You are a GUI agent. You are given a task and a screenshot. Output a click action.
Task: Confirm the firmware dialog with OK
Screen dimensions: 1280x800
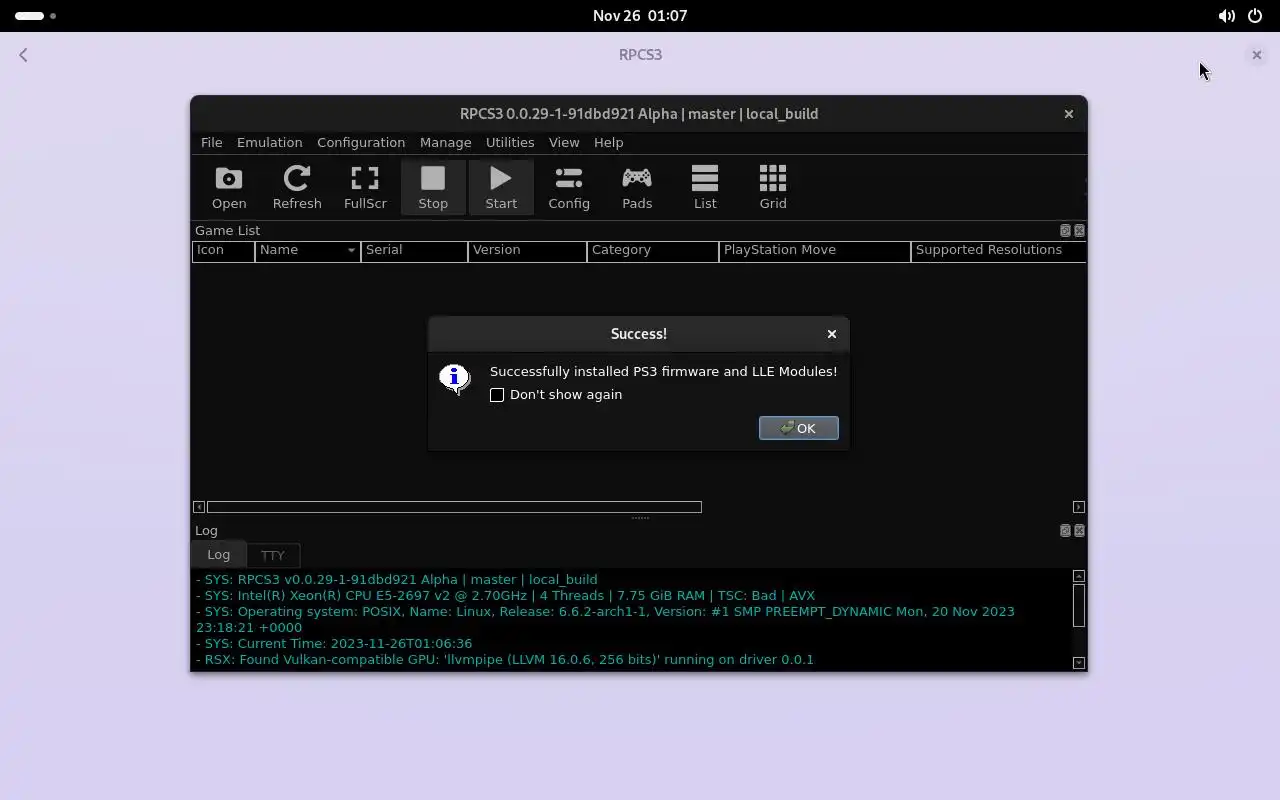799,428
